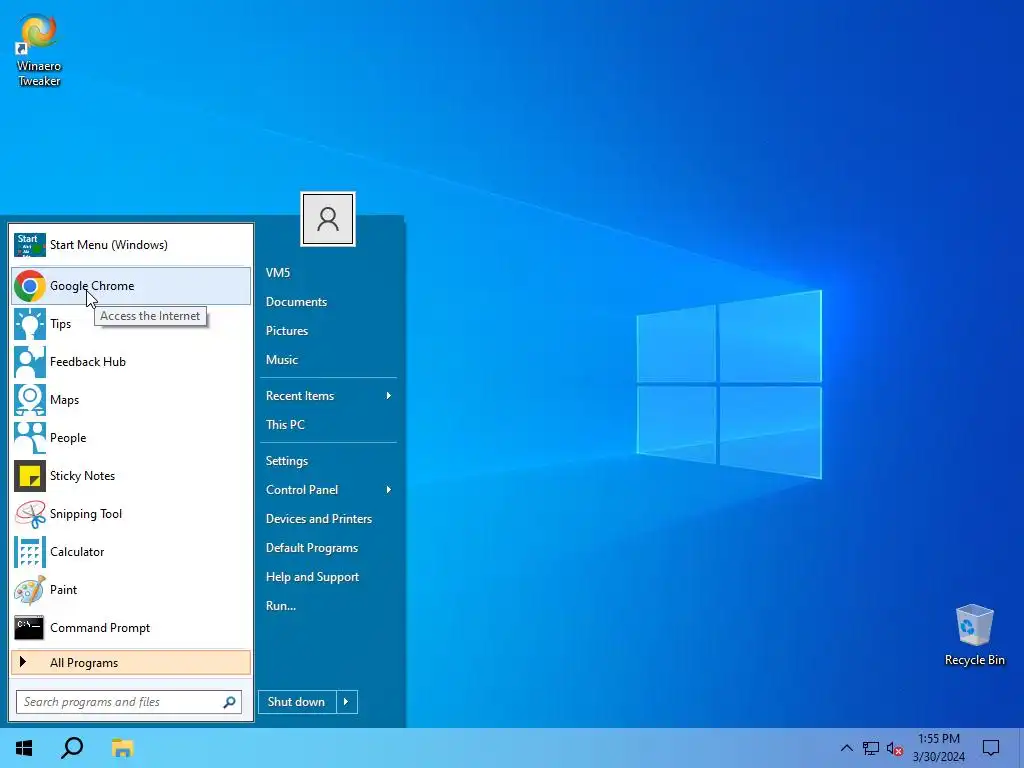Viewport: 1024px width, 768px height.
Task: Show hidden tray icons chevron
Action: [x=846, y=748]
